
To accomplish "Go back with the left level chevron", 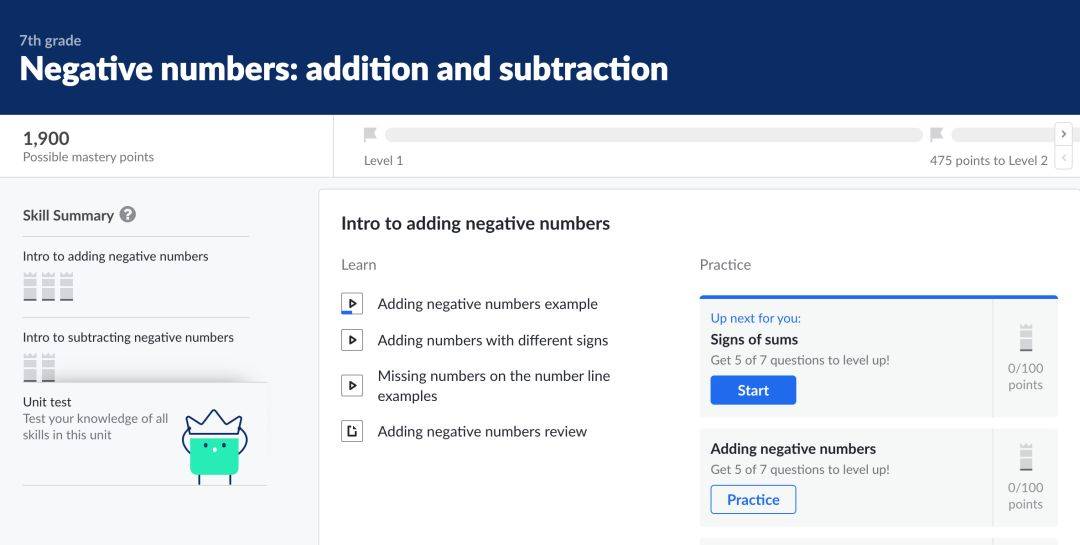I will 1063,158.
